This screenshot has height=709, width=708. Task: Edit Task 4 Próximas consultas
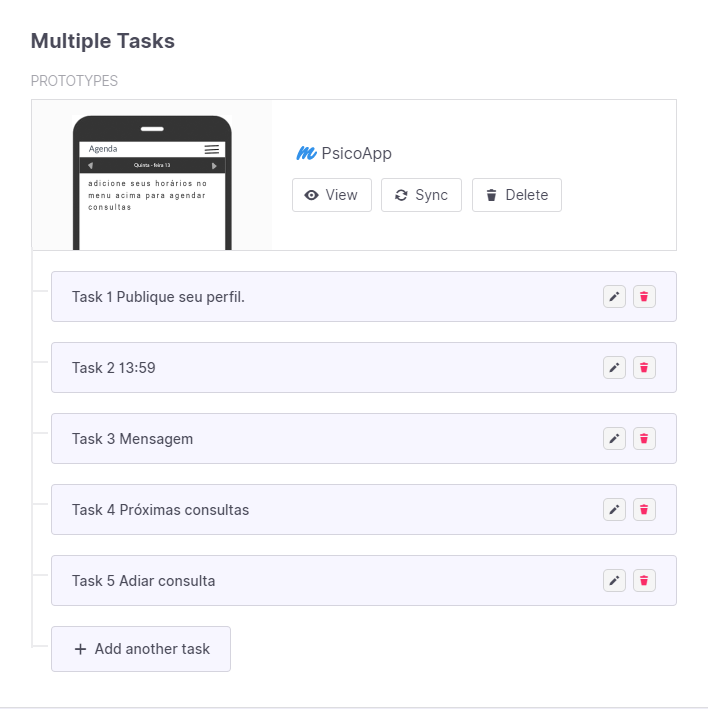[614, 509]
